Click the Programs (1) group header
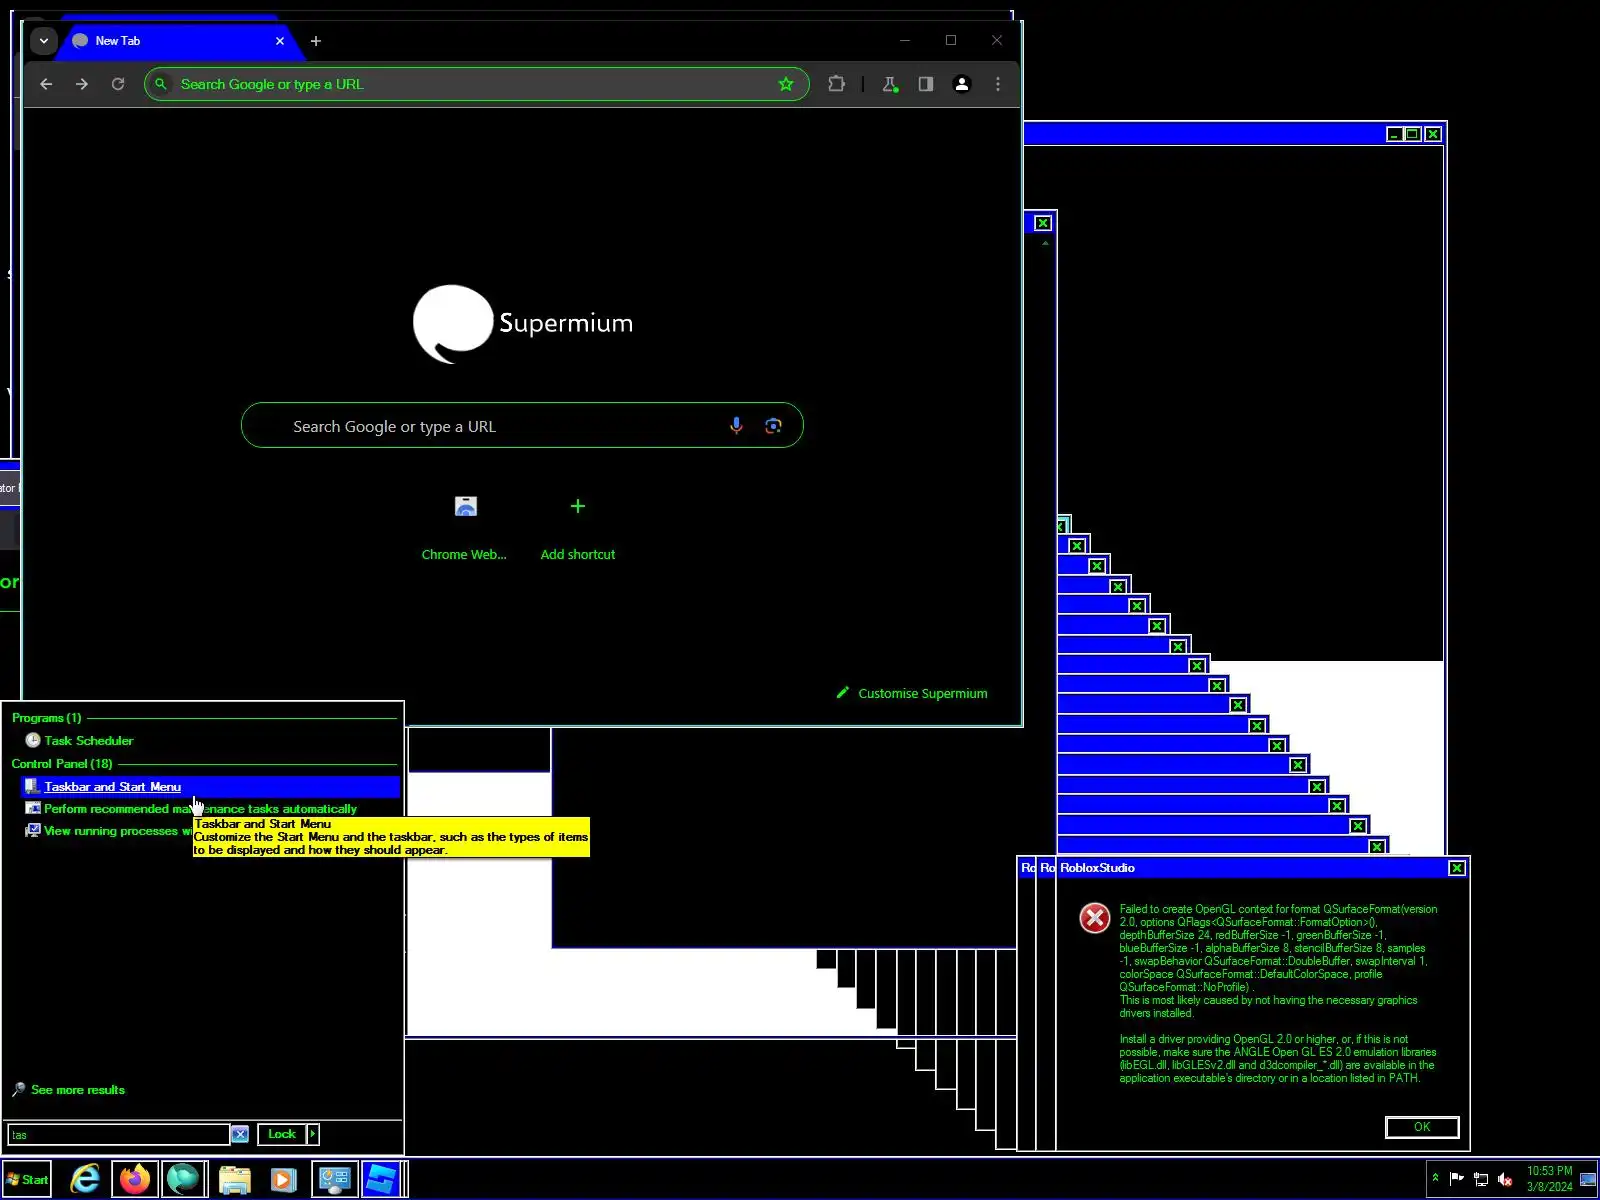The height and width of the screenshot is (1200, 1600). 46,718
